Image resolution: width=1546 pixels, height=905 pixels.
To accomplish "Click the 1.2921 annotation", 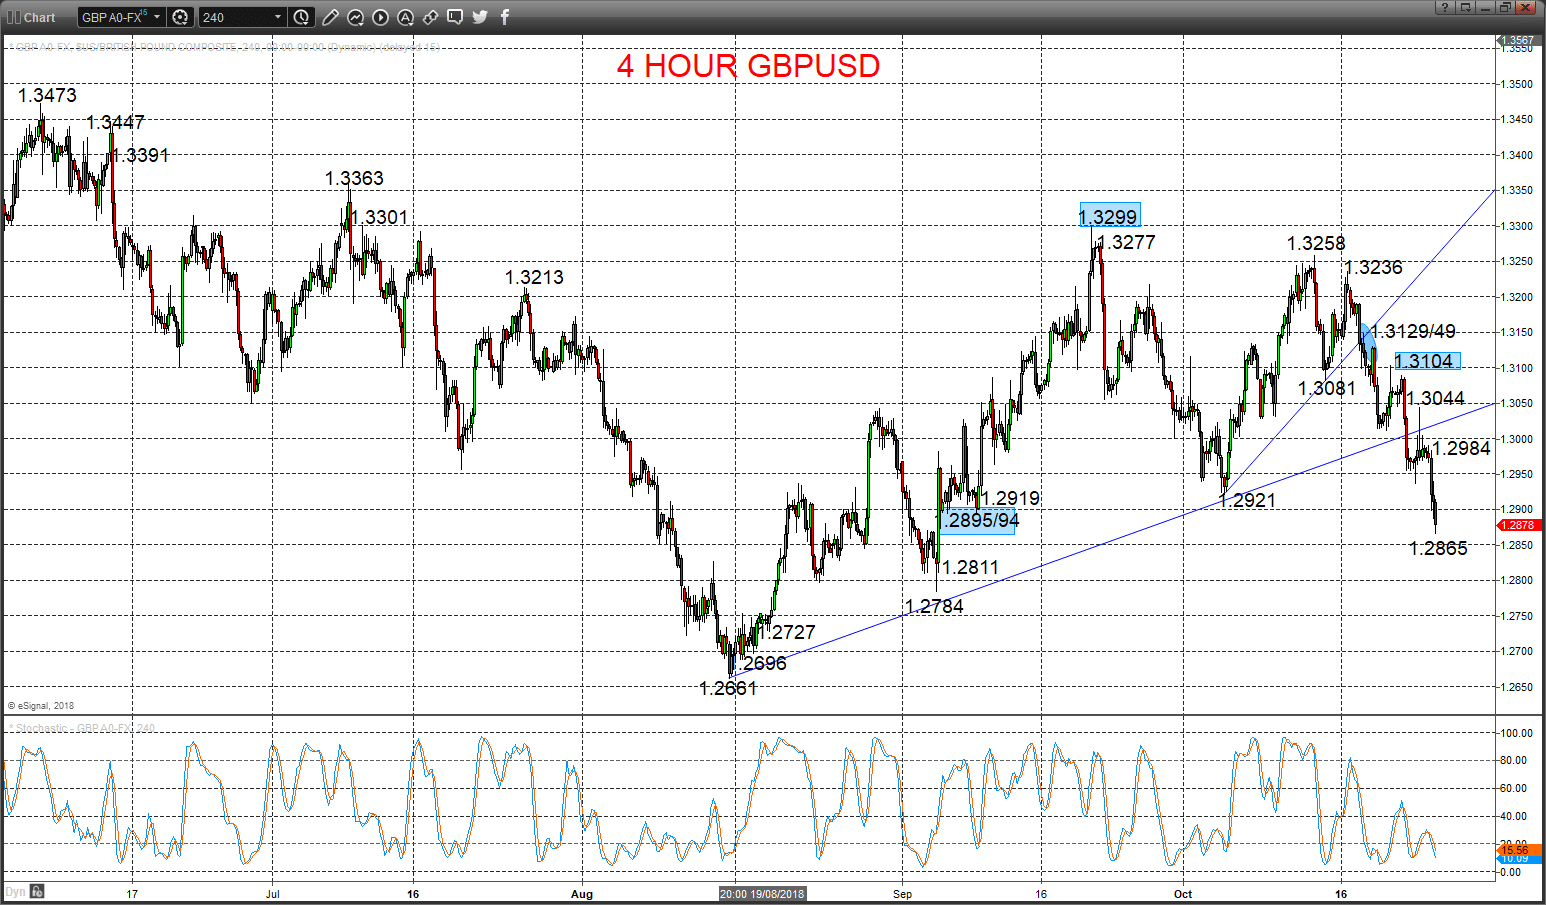I will 1247,500.
